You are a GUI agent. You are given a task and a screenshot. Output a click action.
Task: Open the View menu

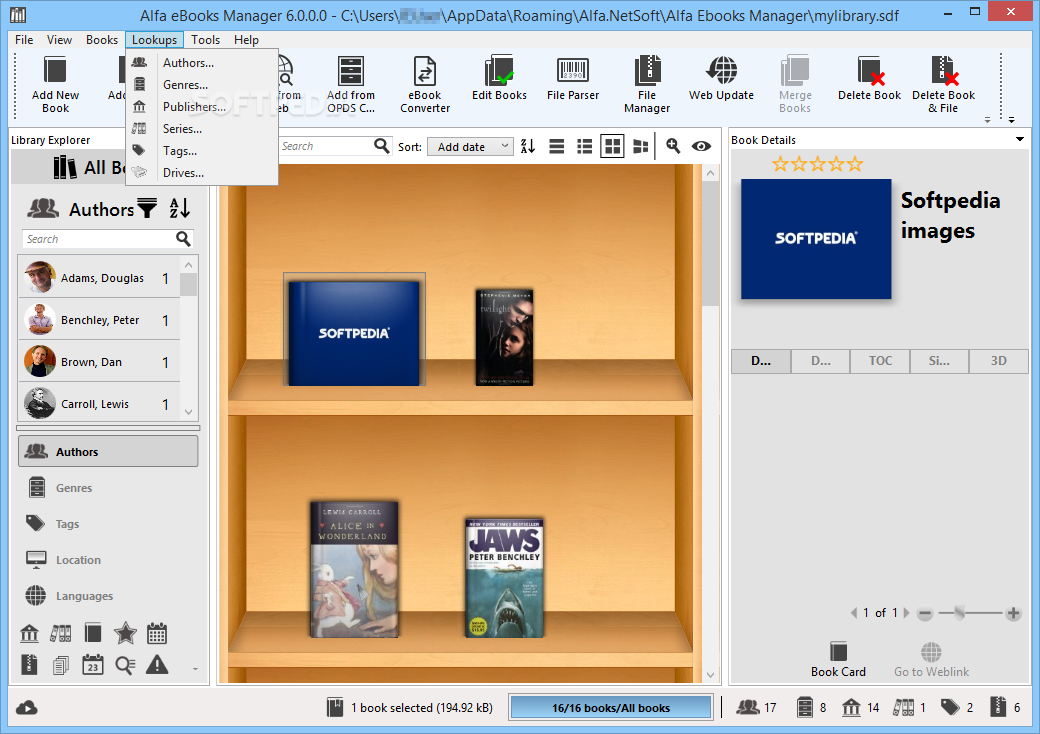(59, 40)
